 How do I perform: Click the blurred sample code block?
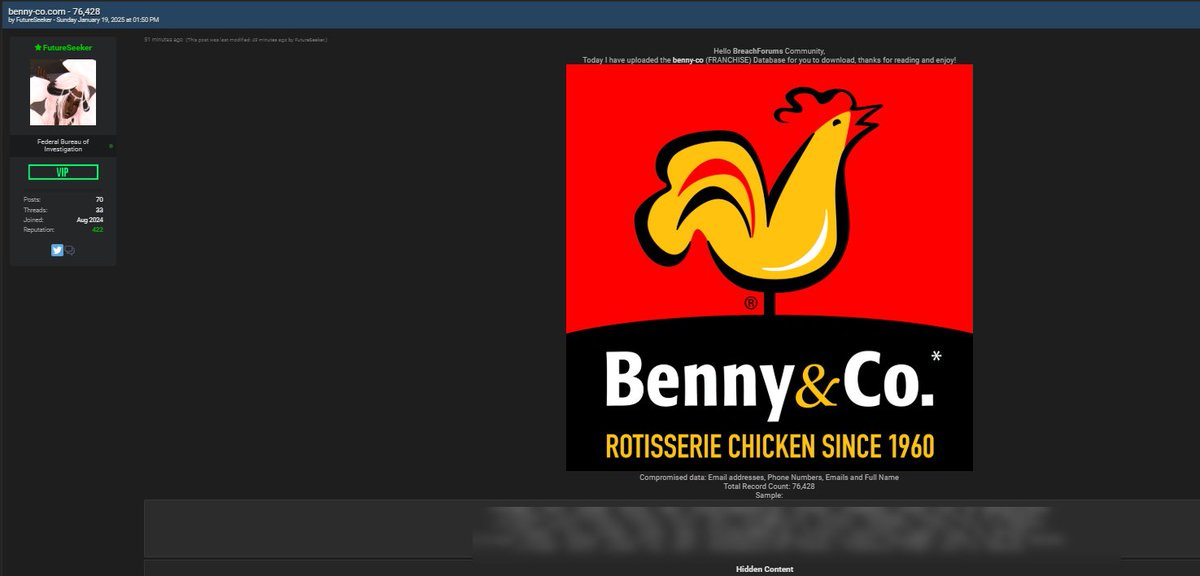click(x=672, y=529)
